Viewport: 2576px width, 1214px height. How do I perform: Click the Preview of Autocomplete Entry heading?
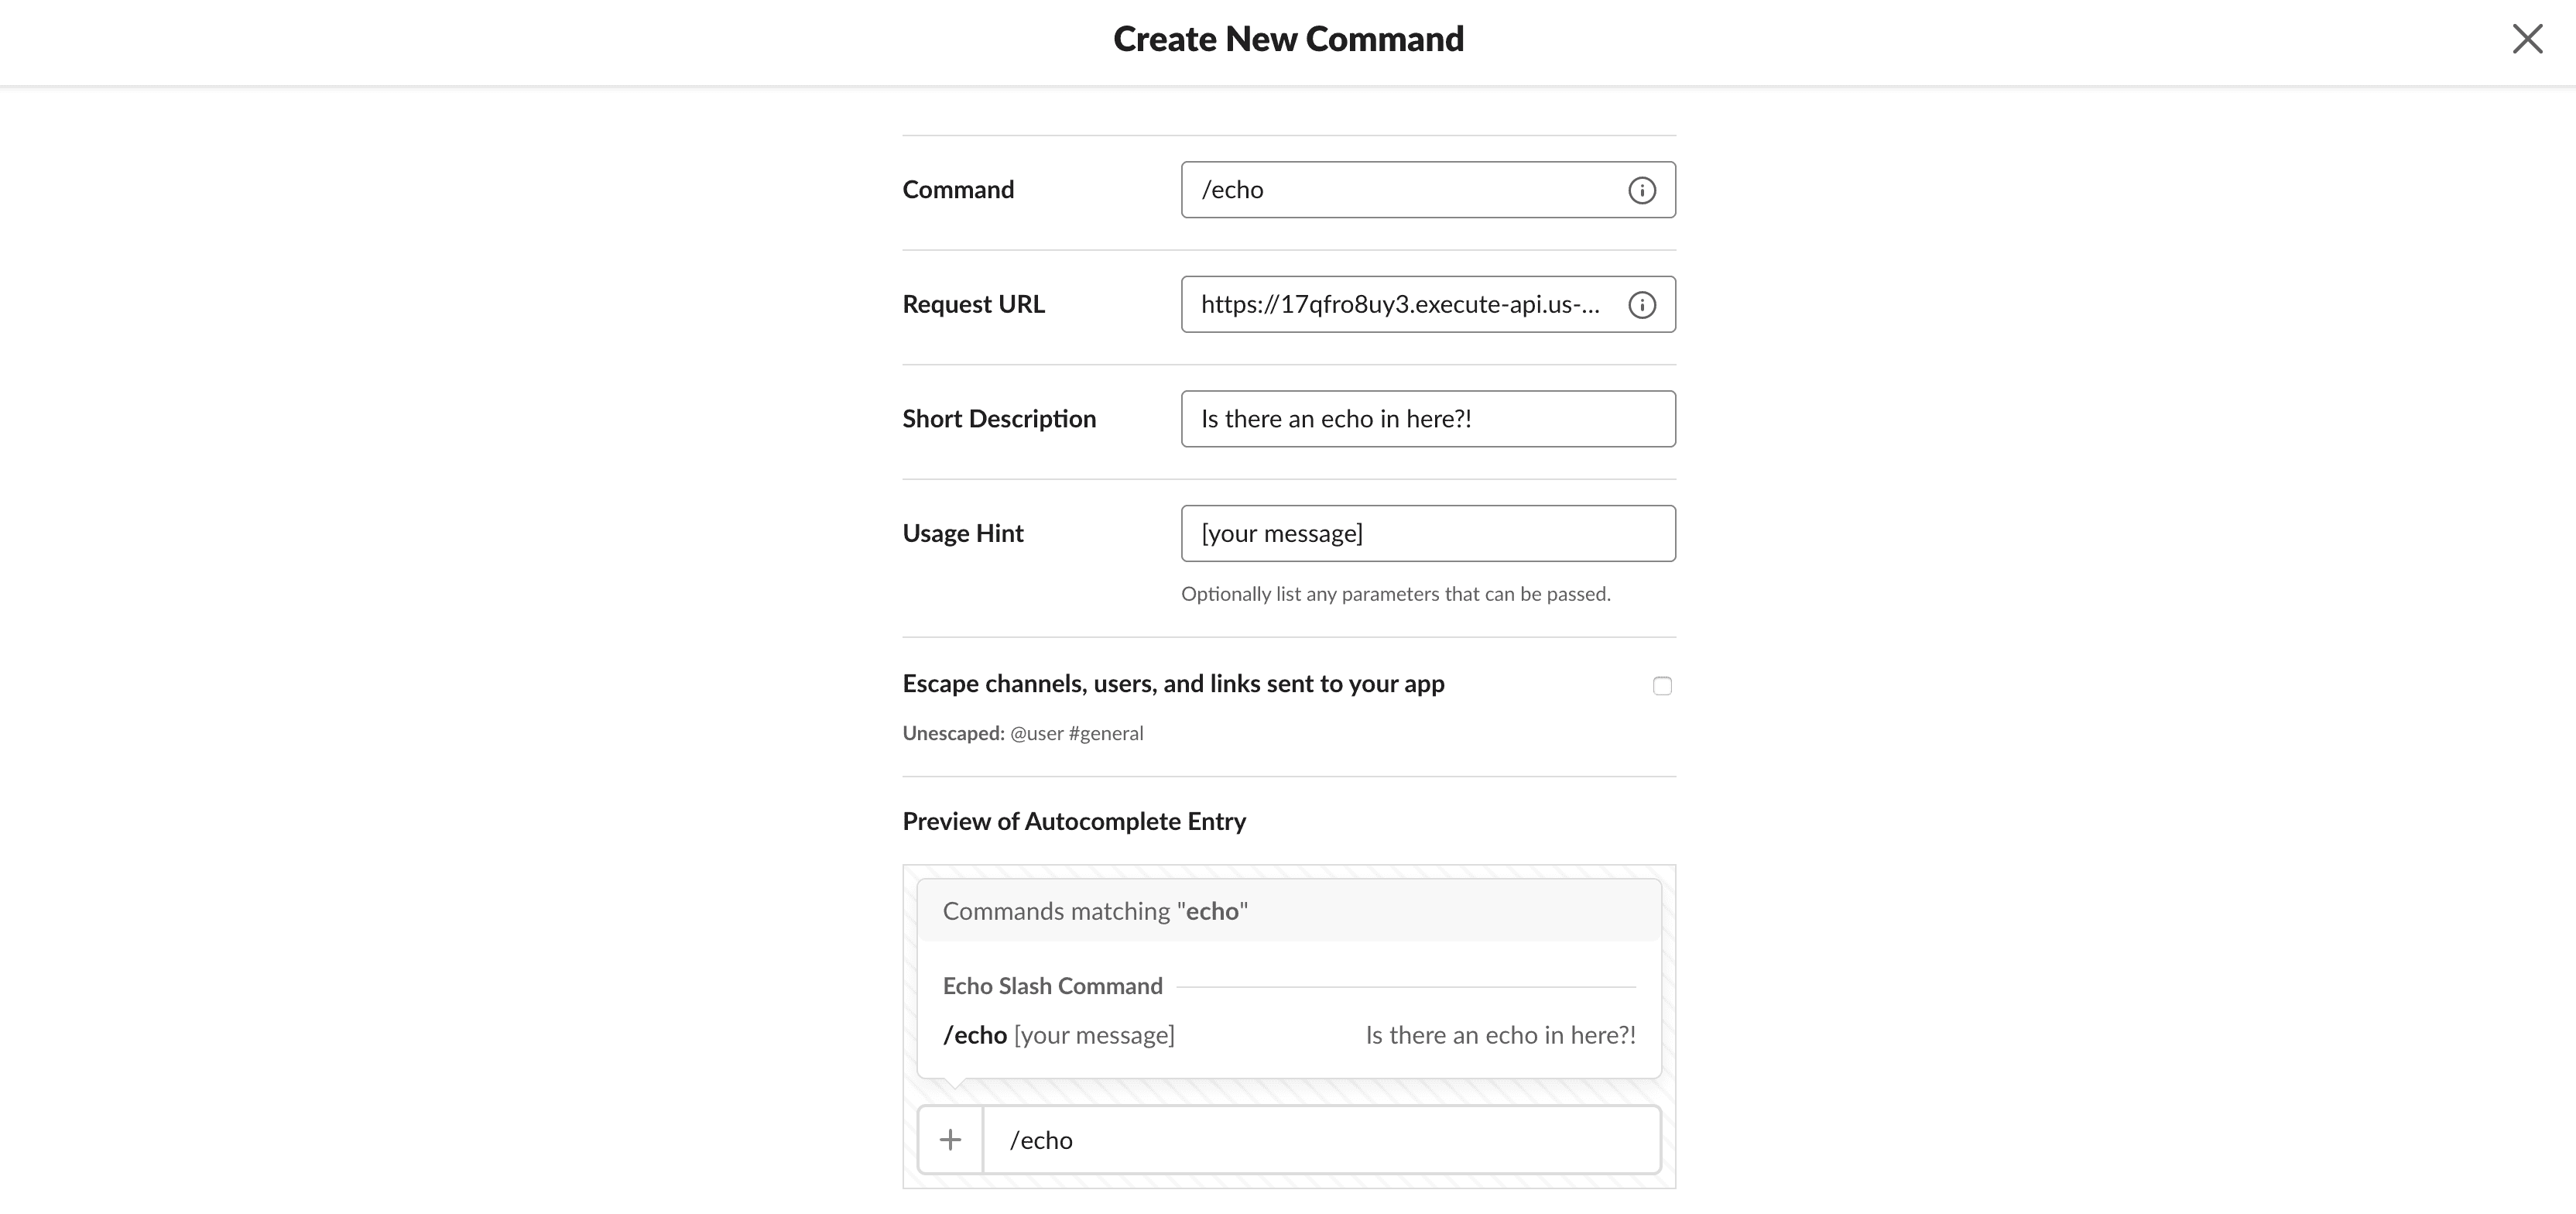(1074, 822)
